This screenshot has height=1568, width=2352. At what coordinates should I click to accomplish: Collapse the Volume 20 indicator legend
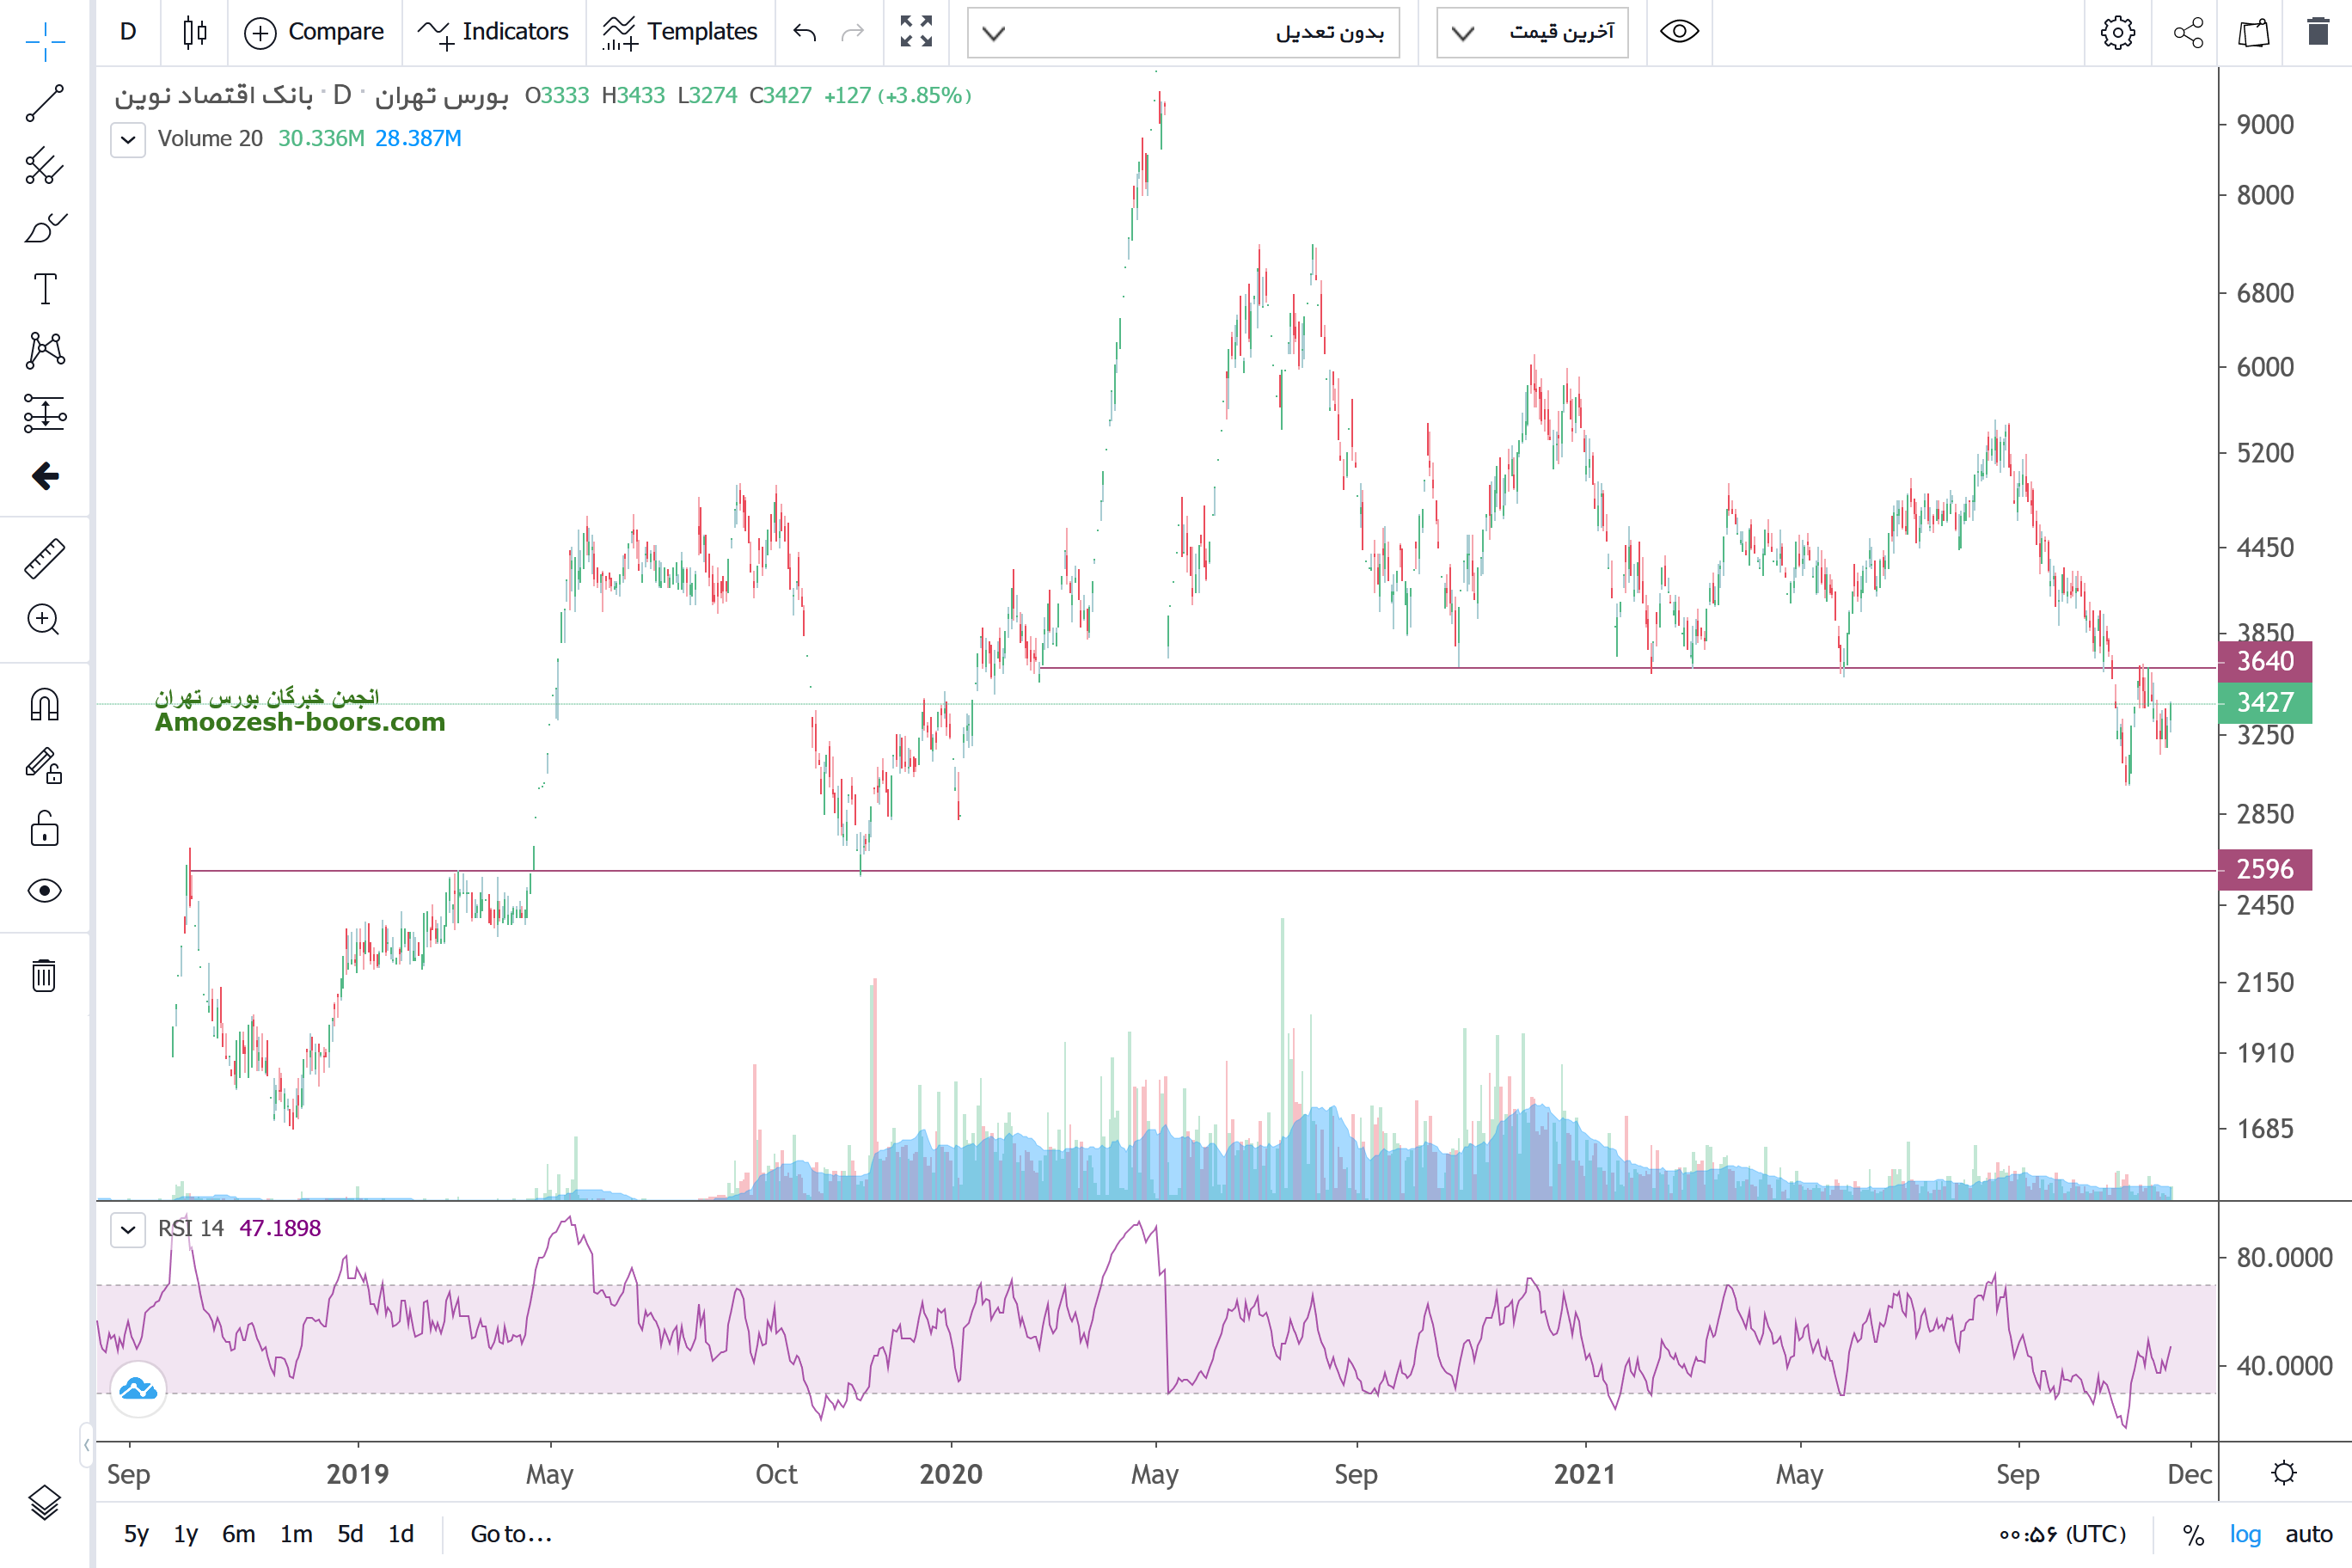tap(128, 139)
